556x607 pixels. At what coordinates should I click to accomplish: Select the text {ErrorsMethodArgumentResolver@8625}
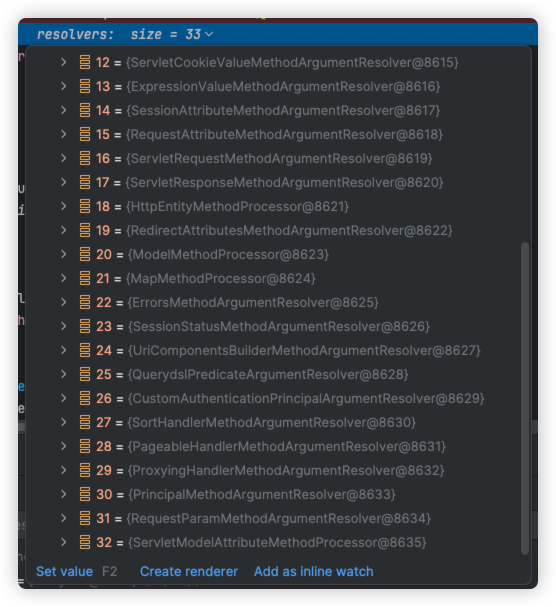click(253, 302)
